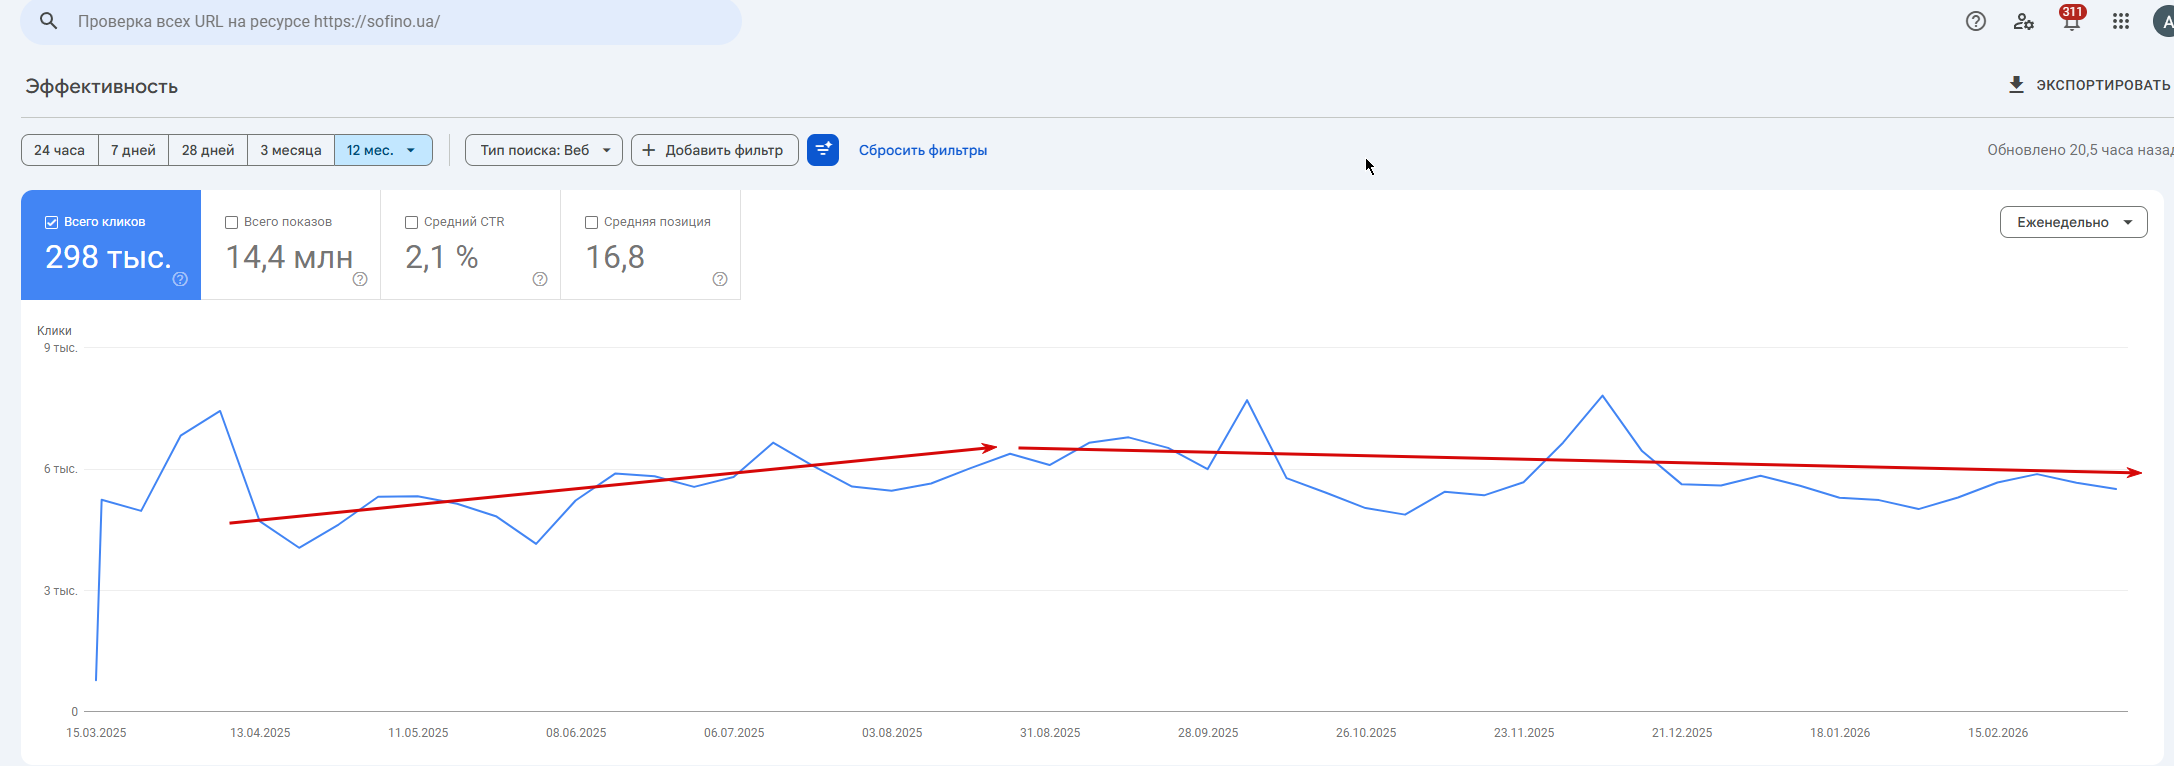Open the 'Тип поиска: Веб' dropdown

pos(543,150)
